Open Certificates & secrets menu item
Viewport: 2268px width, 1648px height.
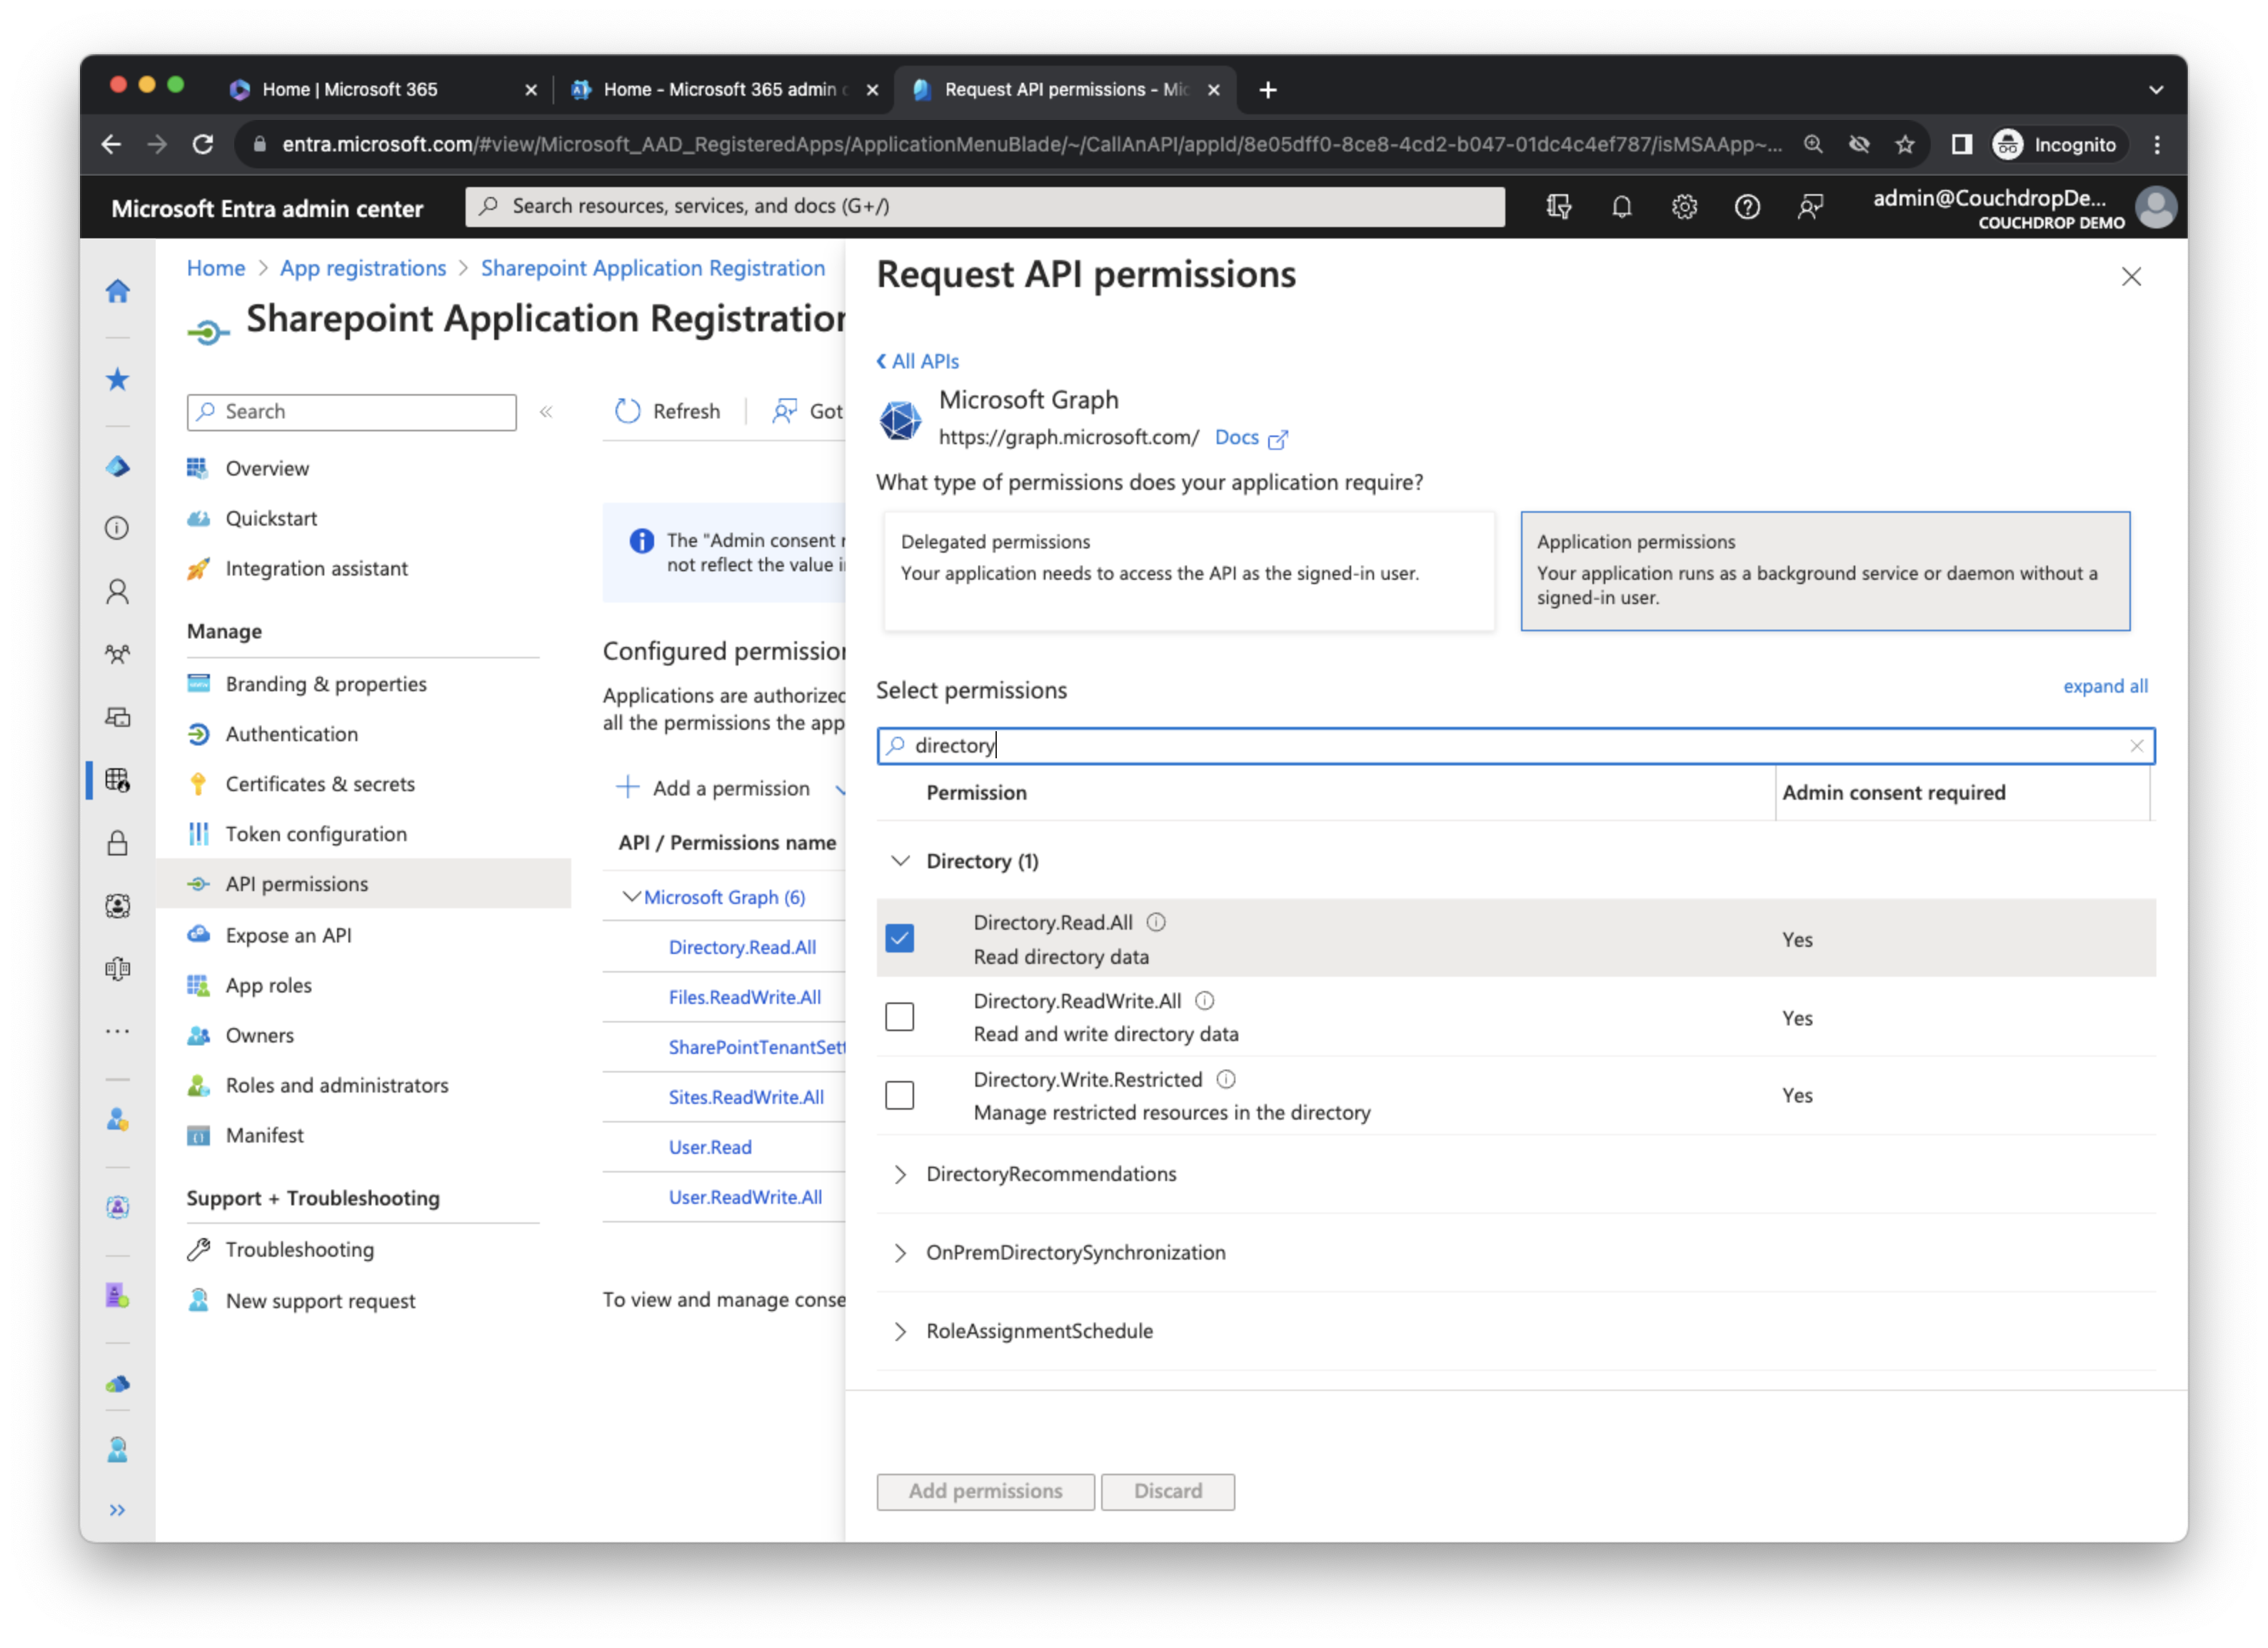(x=319, y=784)
